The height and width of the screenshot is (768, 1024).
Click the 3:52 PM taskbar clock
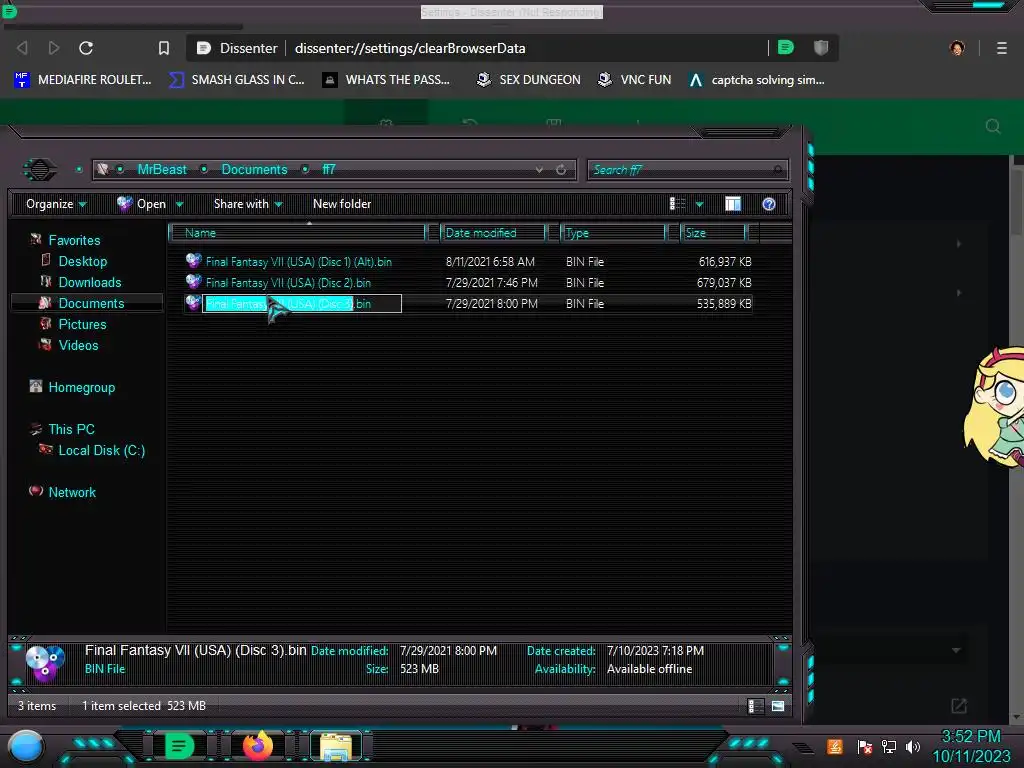coord(971,737)
